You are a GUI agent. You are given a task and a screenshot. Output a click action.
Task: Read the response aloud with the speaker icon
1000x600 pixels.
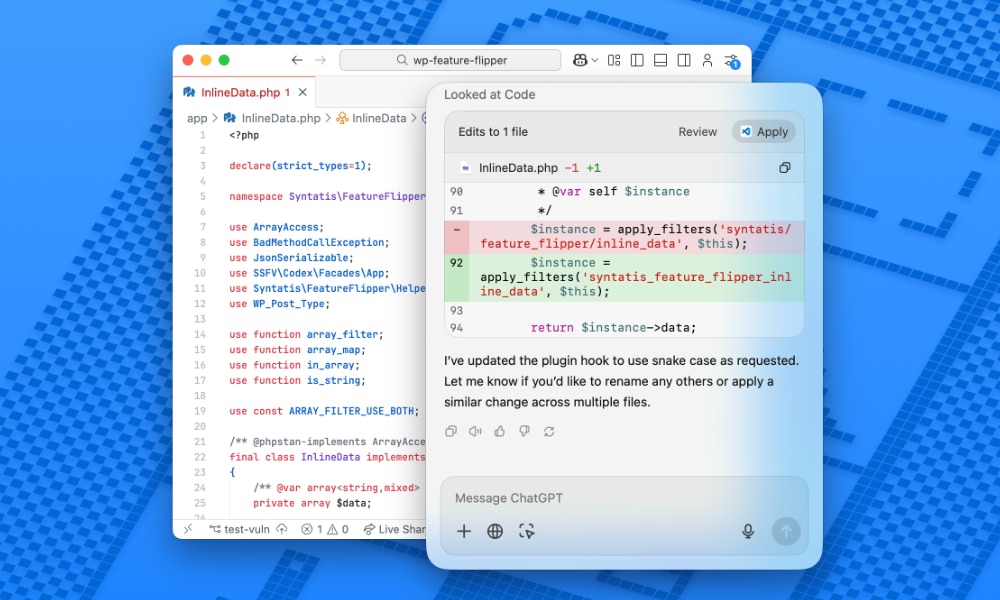coord(475,432)
